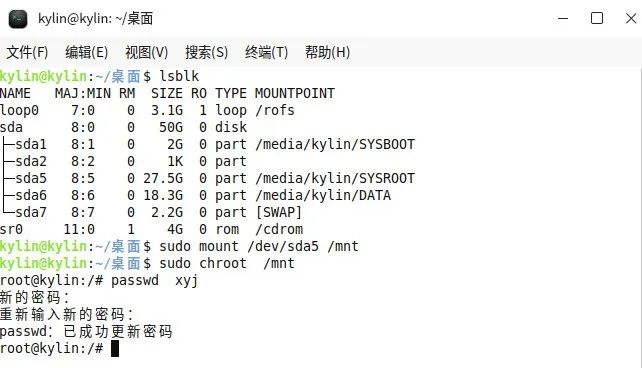Screen dimensions: 642x368
Task: Close the terminal window
Action: [x=631, y=18]
